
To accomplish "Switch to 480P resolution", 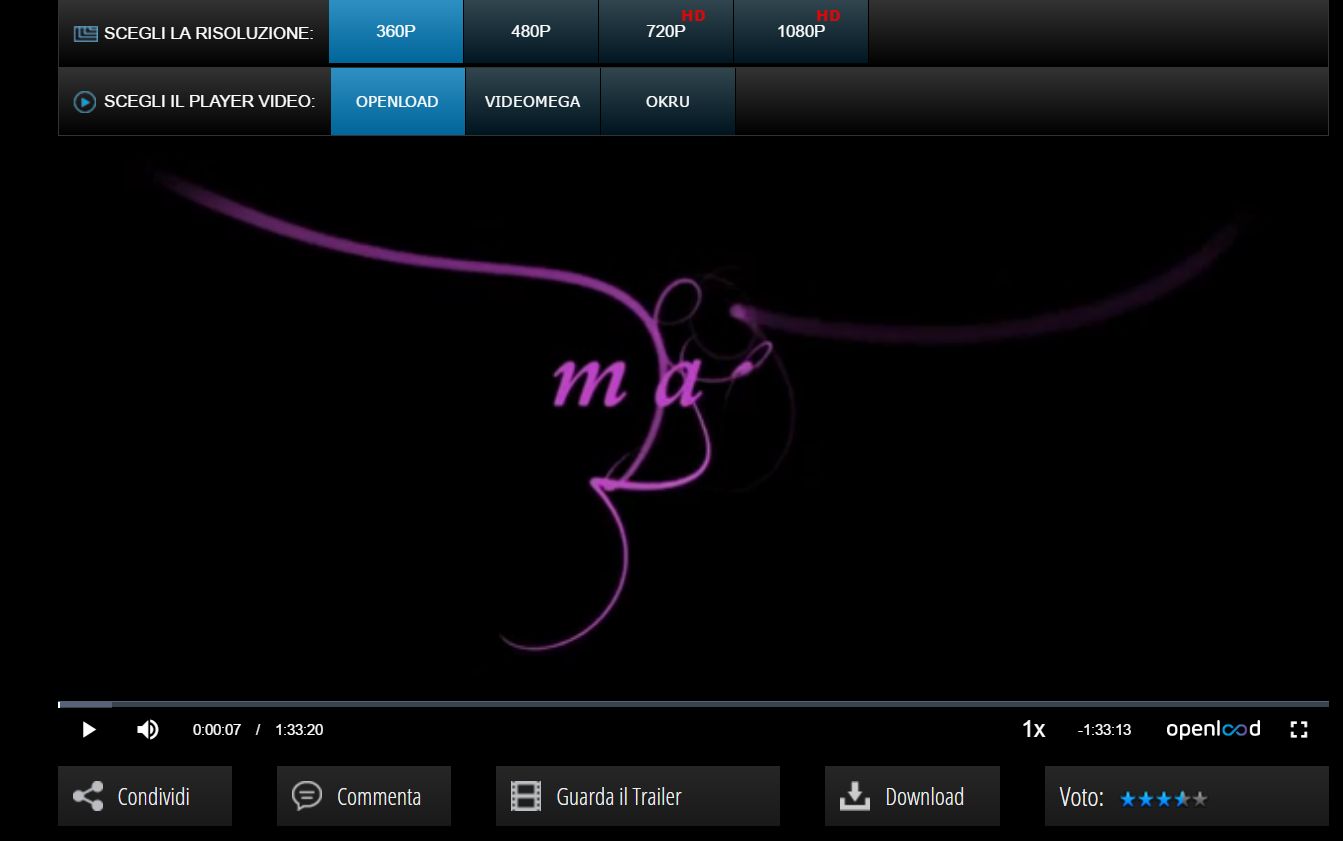I will point(531,32).
